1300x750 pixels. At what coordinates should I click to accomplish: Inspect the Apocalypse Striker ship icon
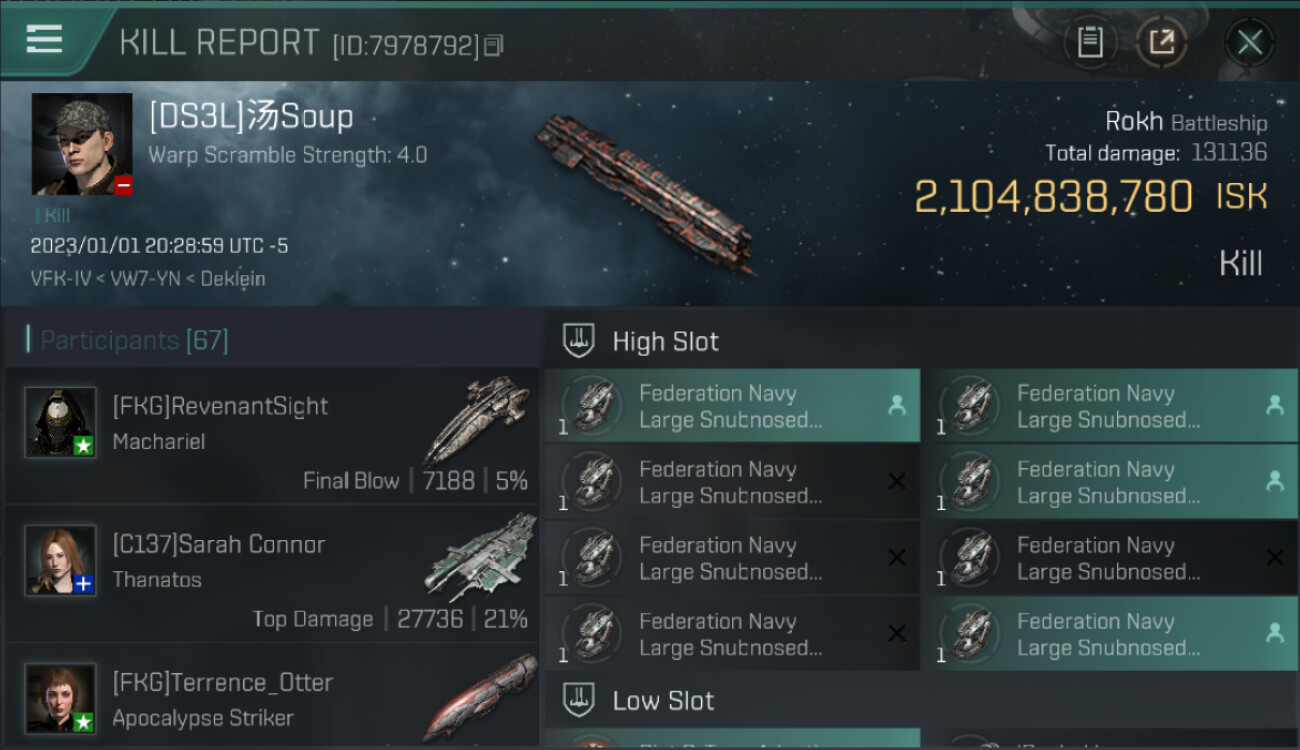tap(480, 695)
